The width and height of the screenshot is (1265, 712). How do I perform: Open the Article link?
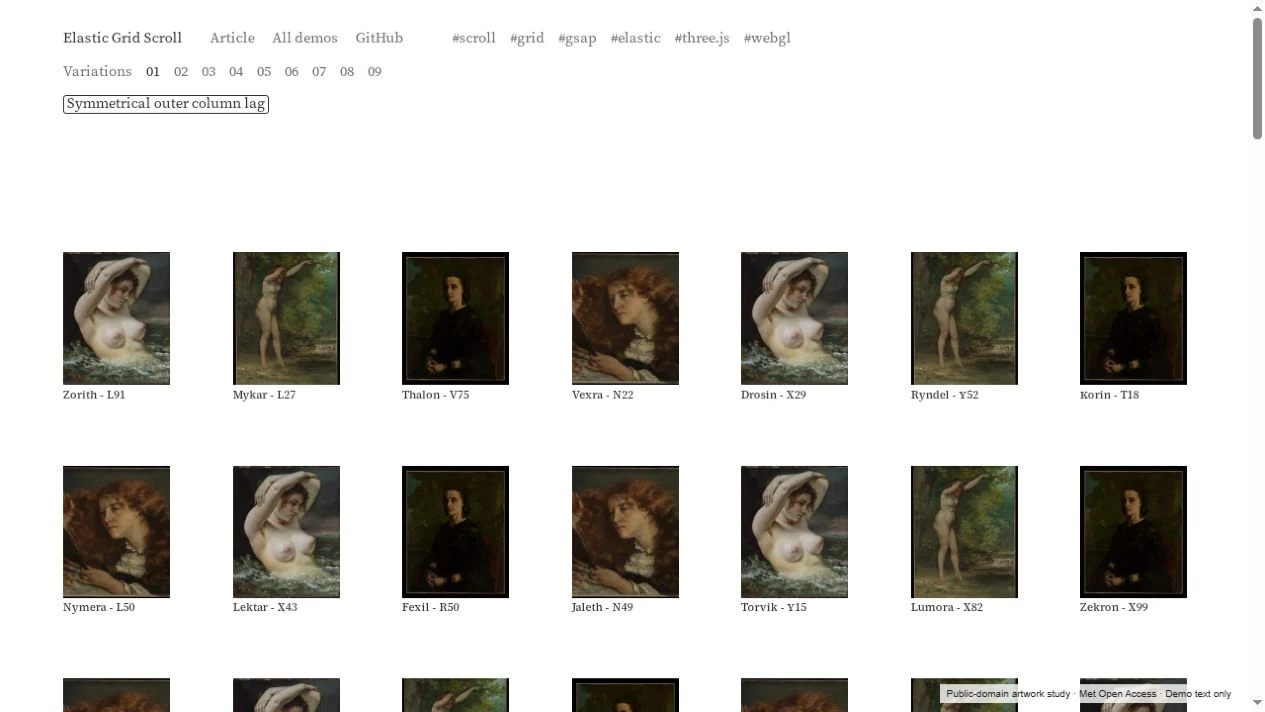coord(232,38)
